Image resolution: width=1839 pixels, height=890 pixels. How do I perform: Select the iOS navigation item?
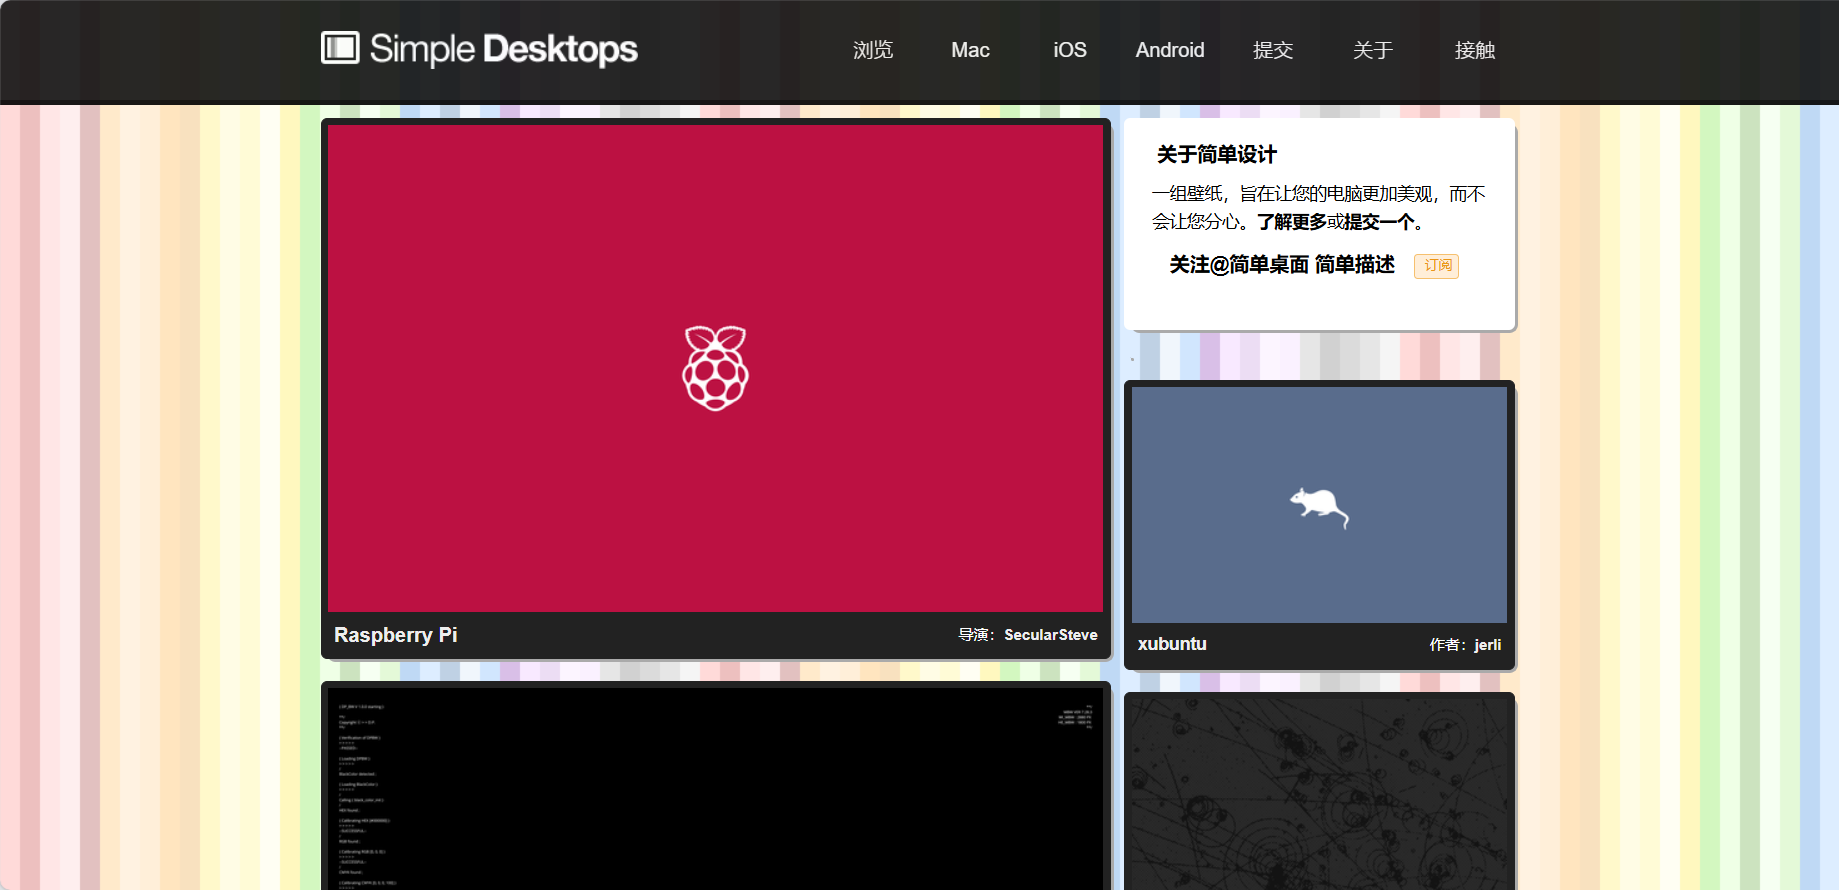(x=1069, y=50)
